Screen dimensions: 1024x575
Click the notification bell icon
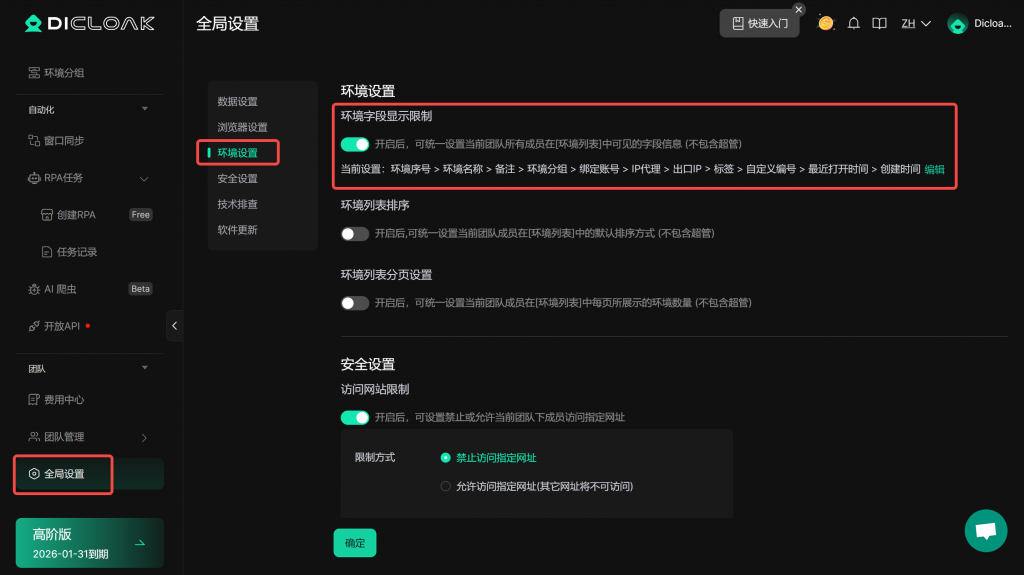pyautogui.click(x=853, y=23)
